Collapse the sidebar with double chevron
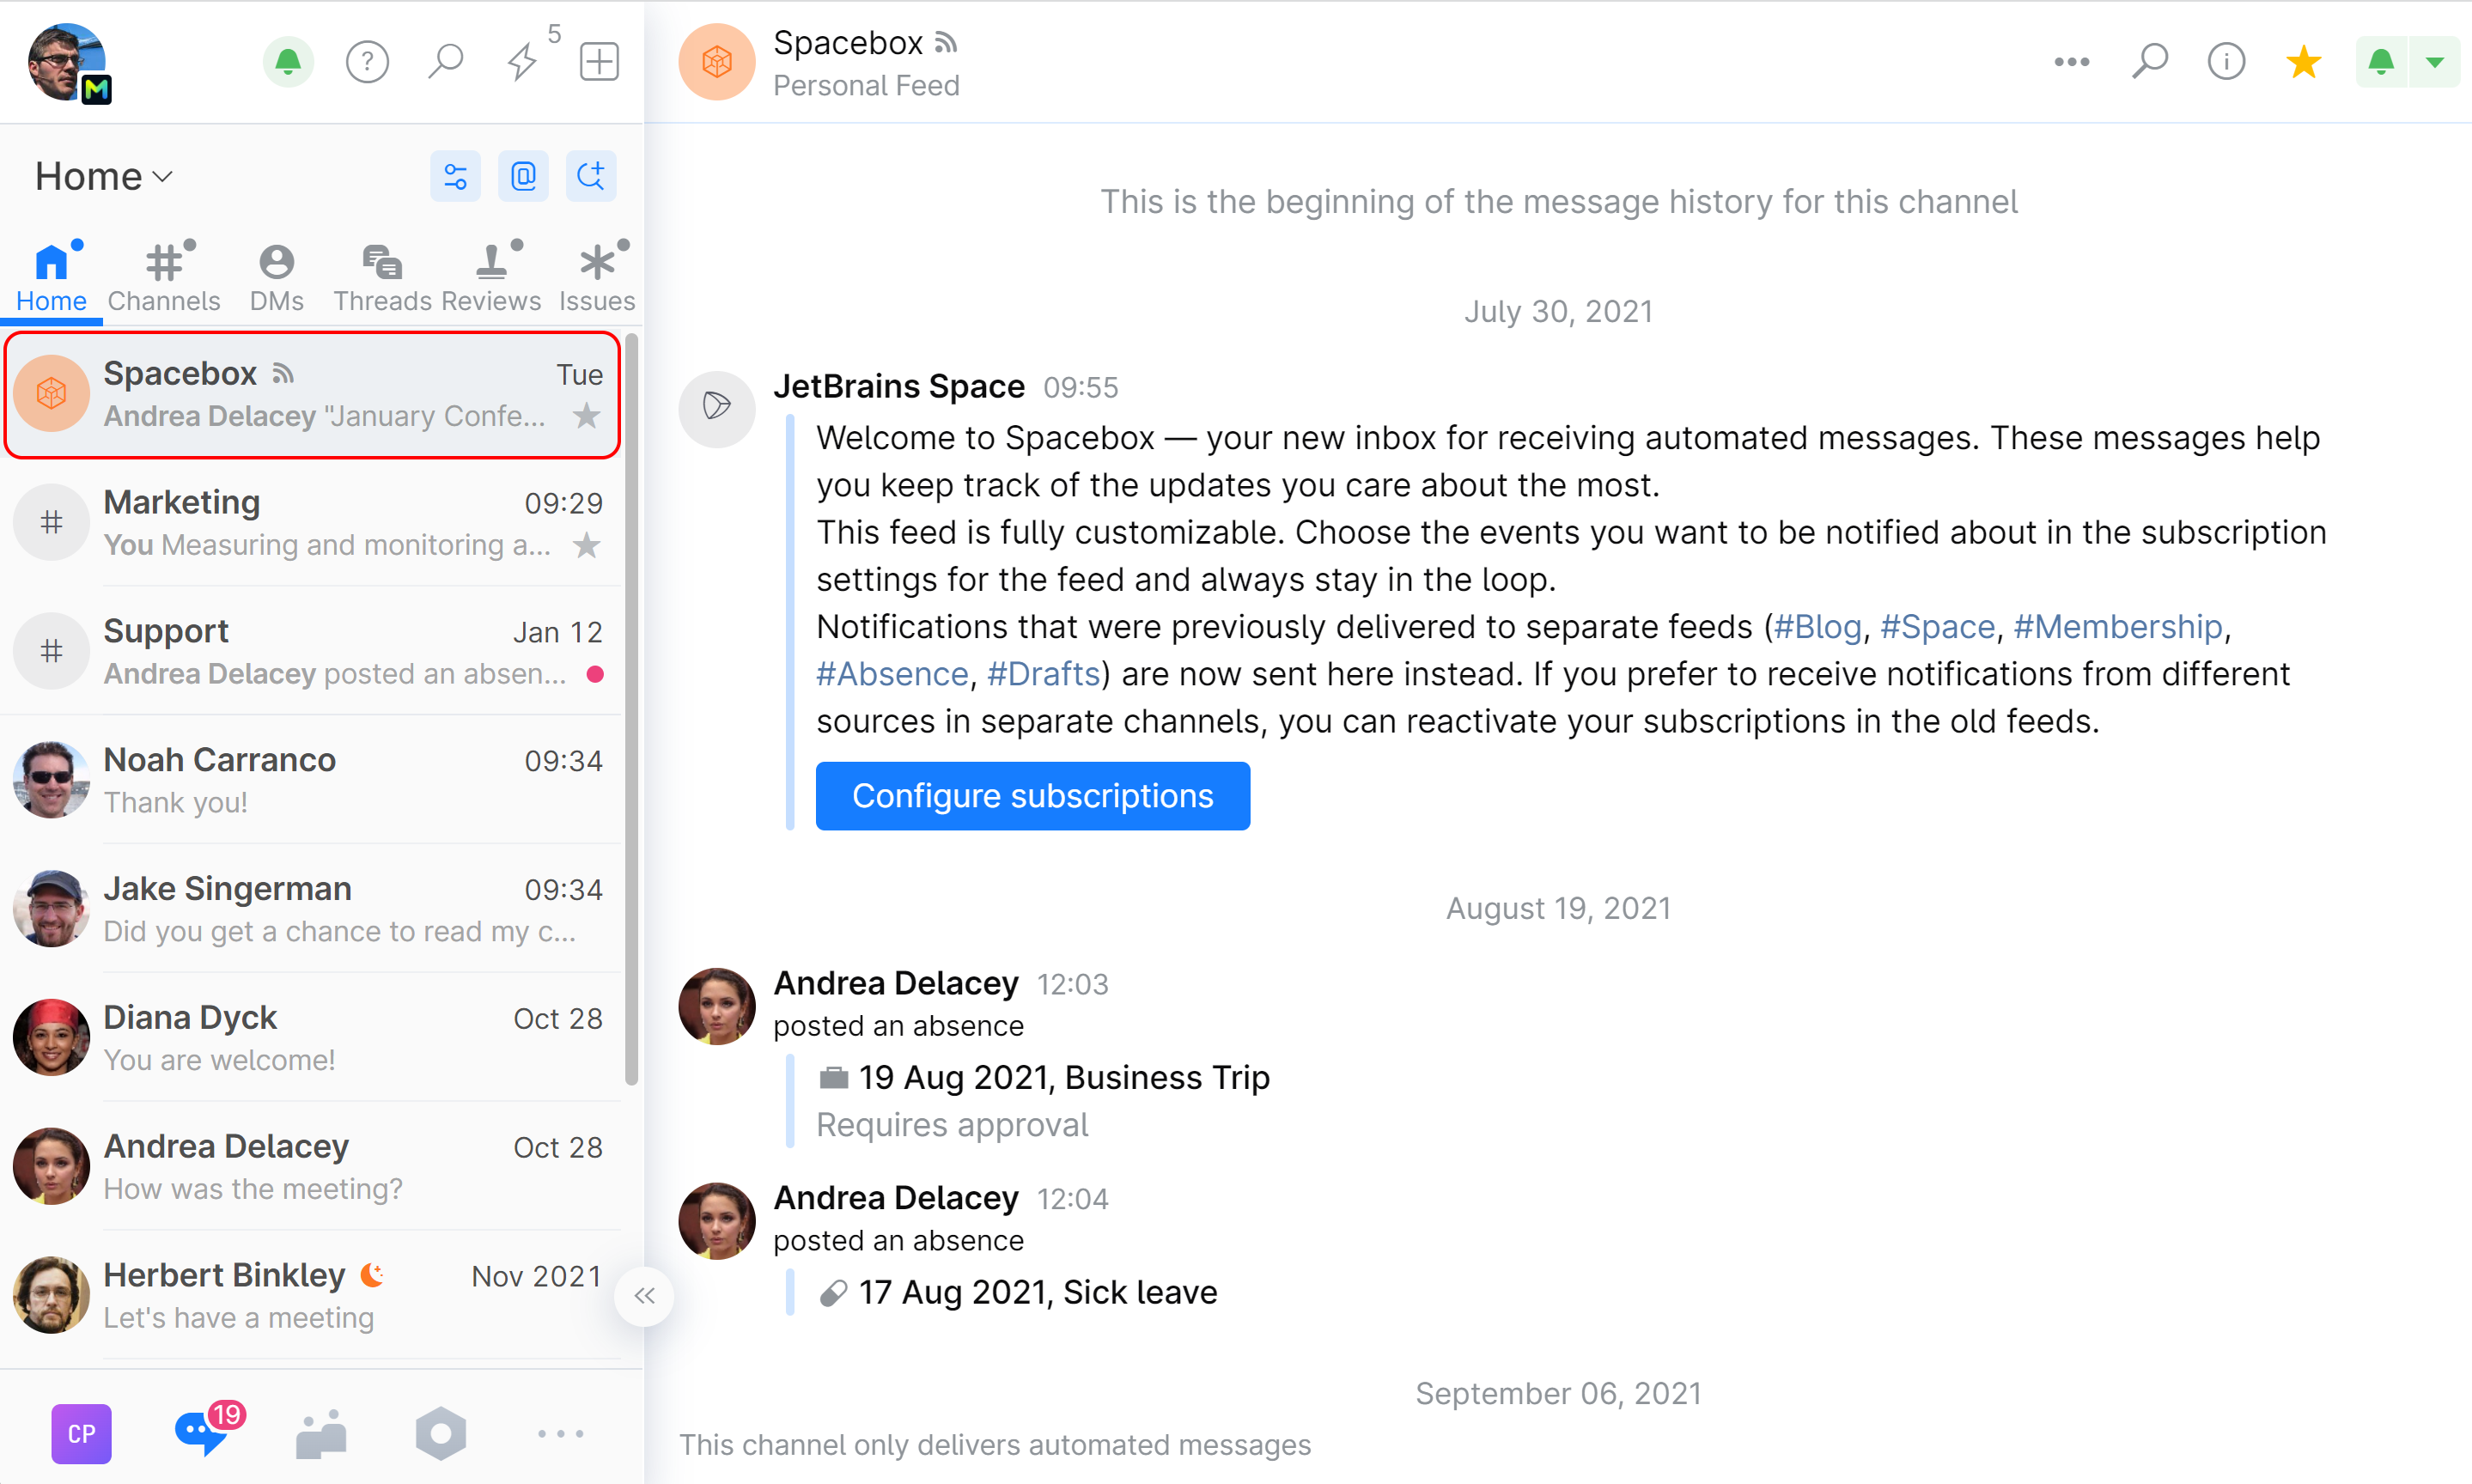2472x1484 pixels. tap(644, 1296)
